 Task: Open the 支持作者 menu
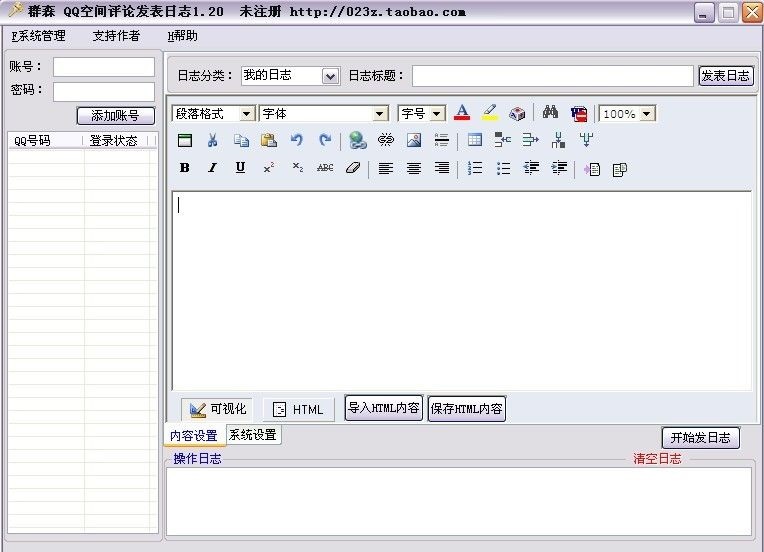point(116,36)
